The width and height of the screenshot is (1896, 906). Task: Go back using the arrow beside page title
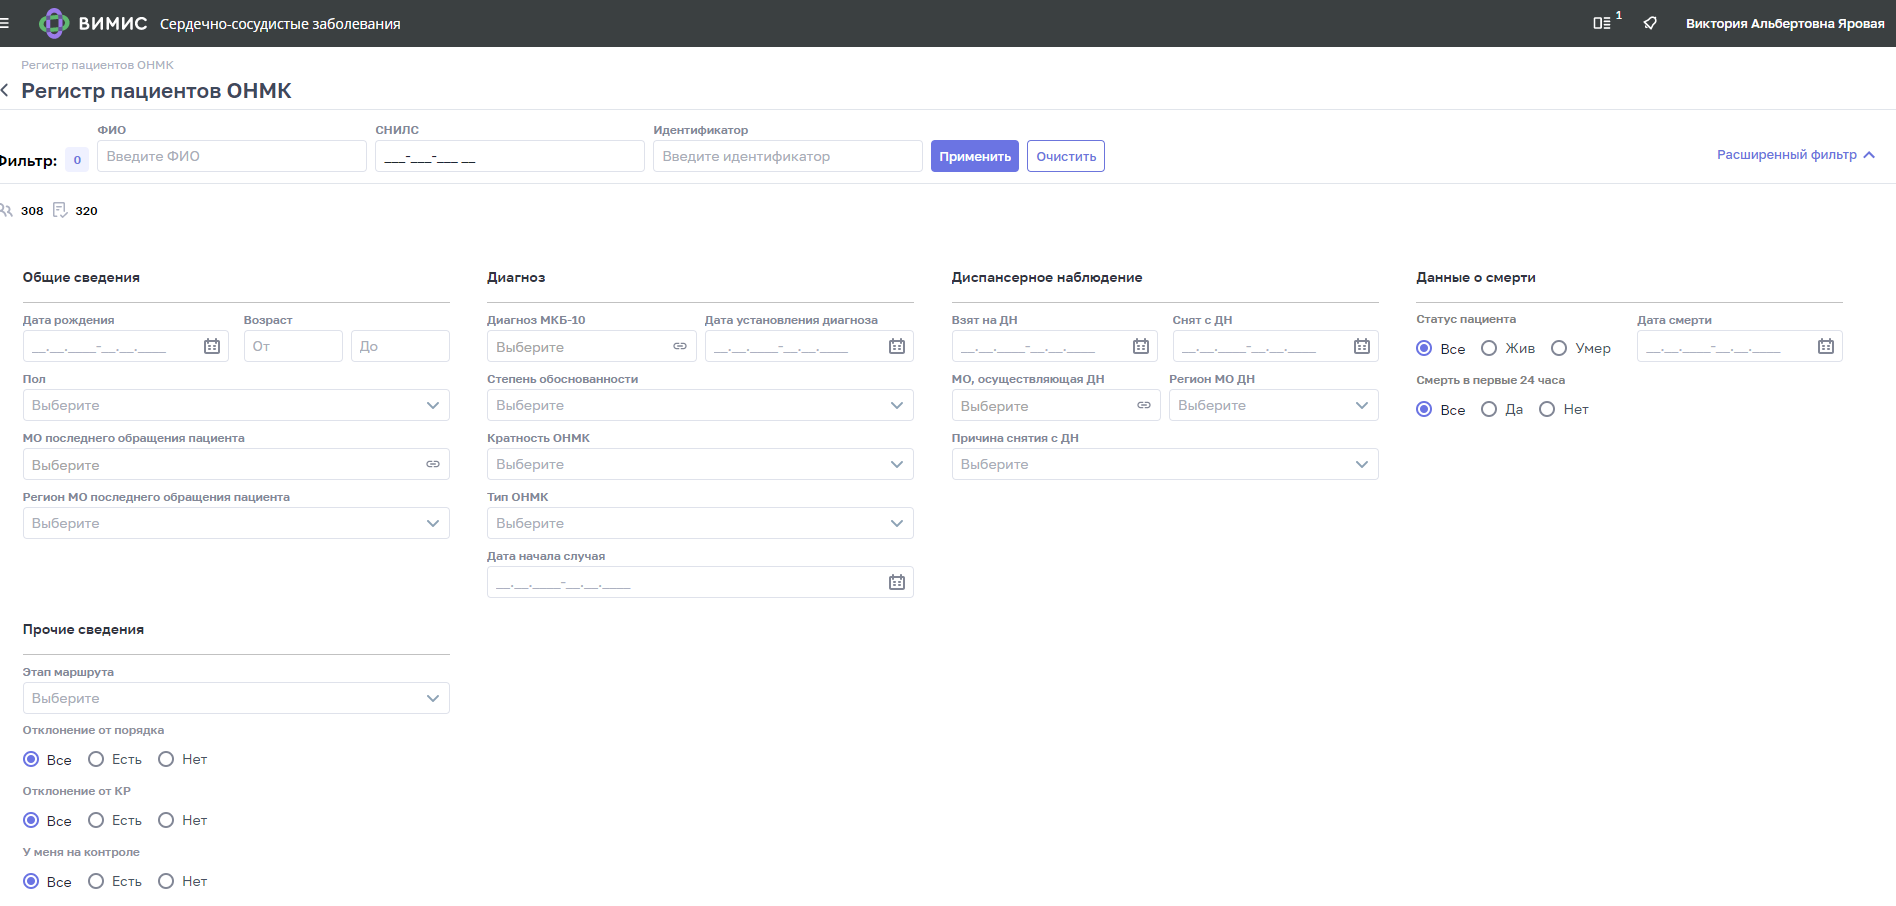(6, 91)
